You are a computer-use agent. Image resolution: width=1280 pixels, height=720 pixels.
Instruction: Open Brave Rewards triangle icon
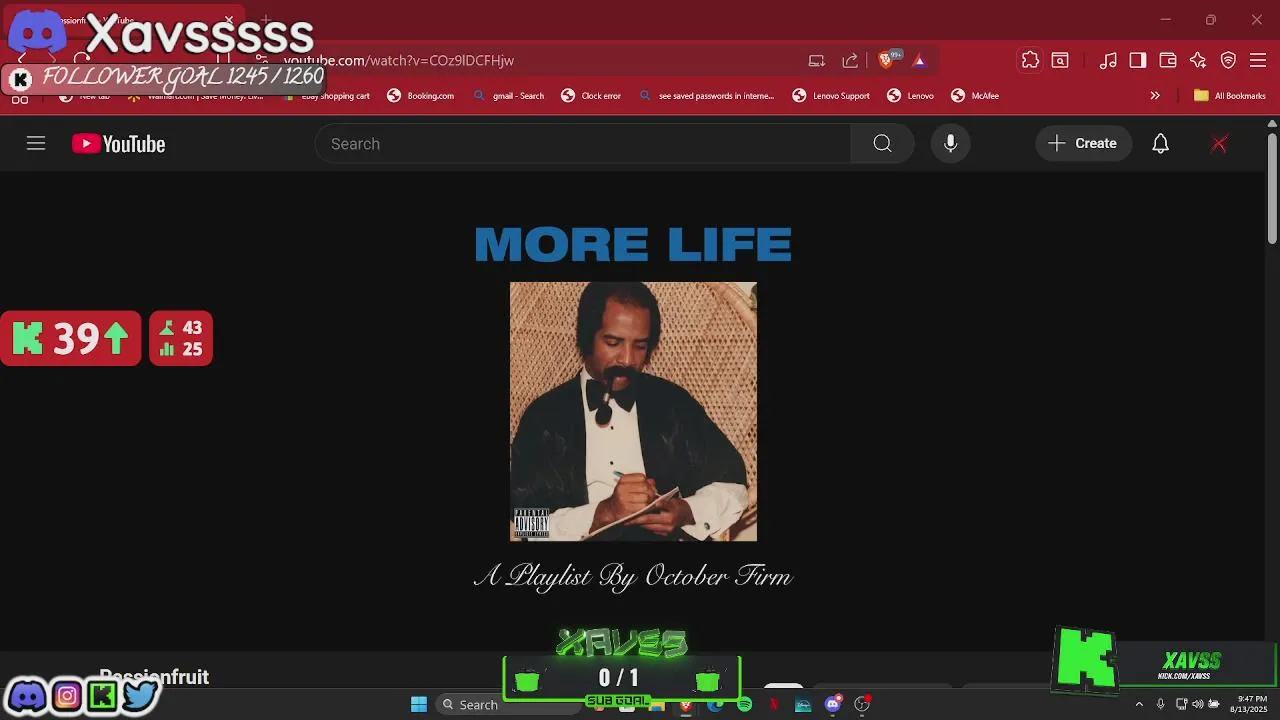click(919, 61)
